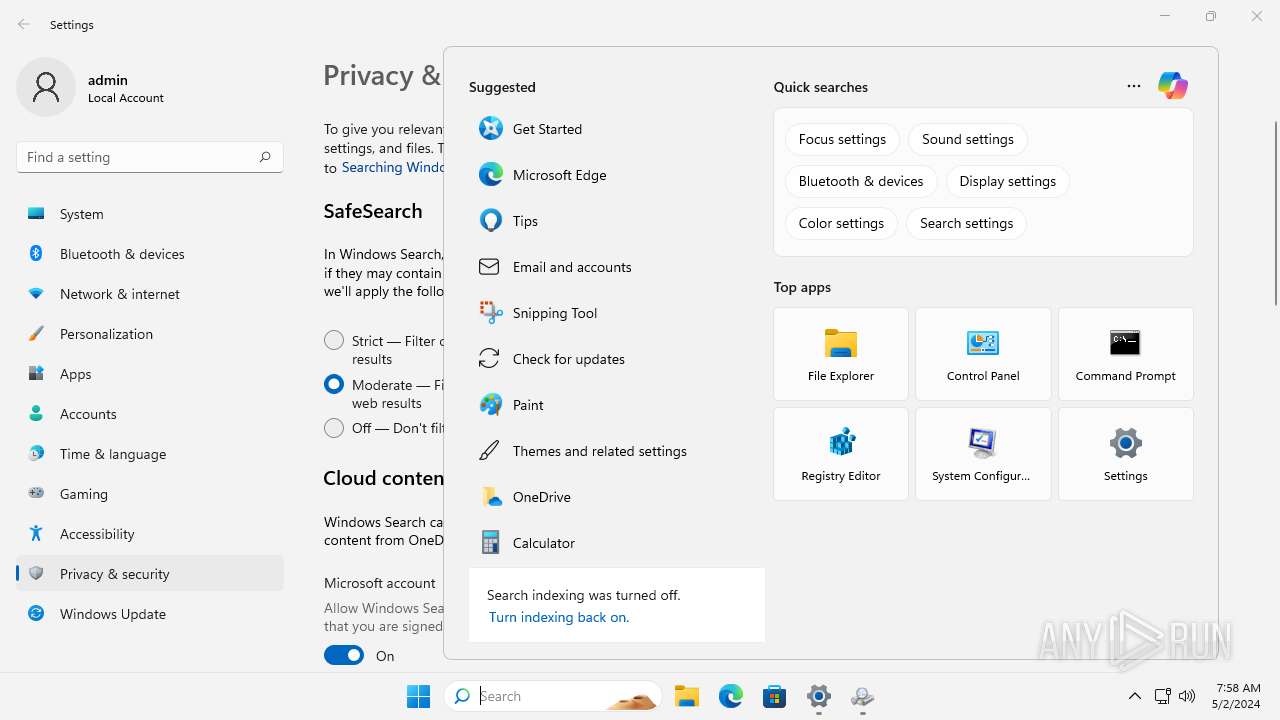The width and height of the screenshot is (1280, 720).
Task: Open File Explorer from the taskbar
Action: (687, 696)
